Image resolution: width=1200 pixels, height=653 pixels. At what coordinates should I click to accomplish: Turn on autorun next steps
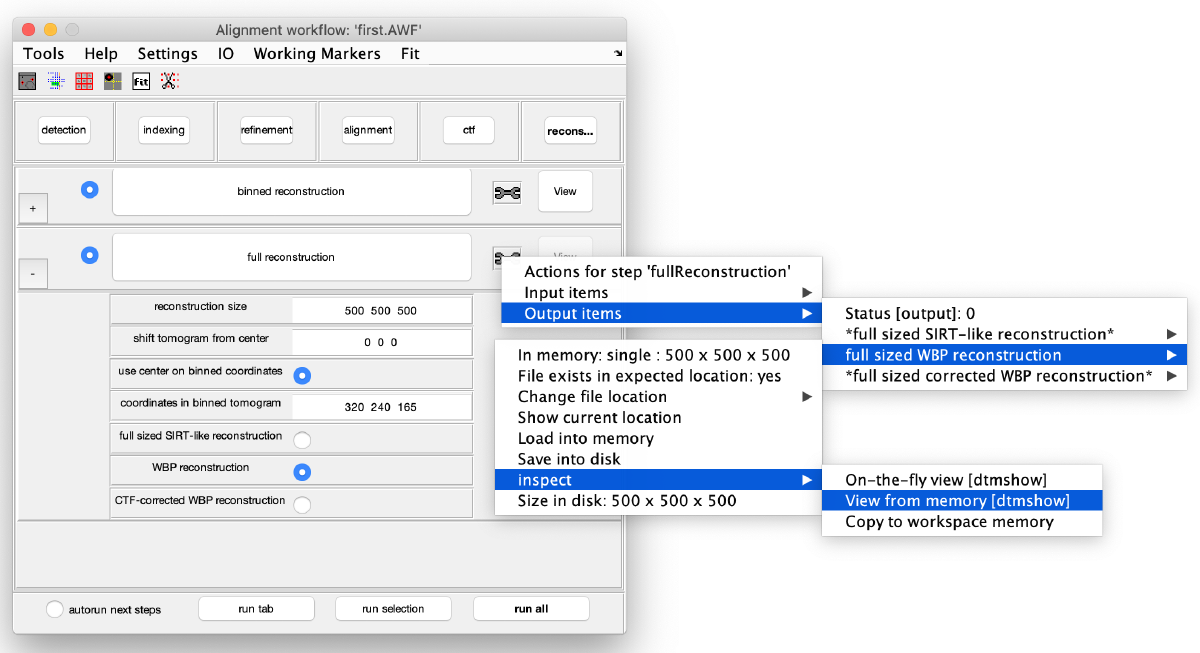click(x=55, y=608)
